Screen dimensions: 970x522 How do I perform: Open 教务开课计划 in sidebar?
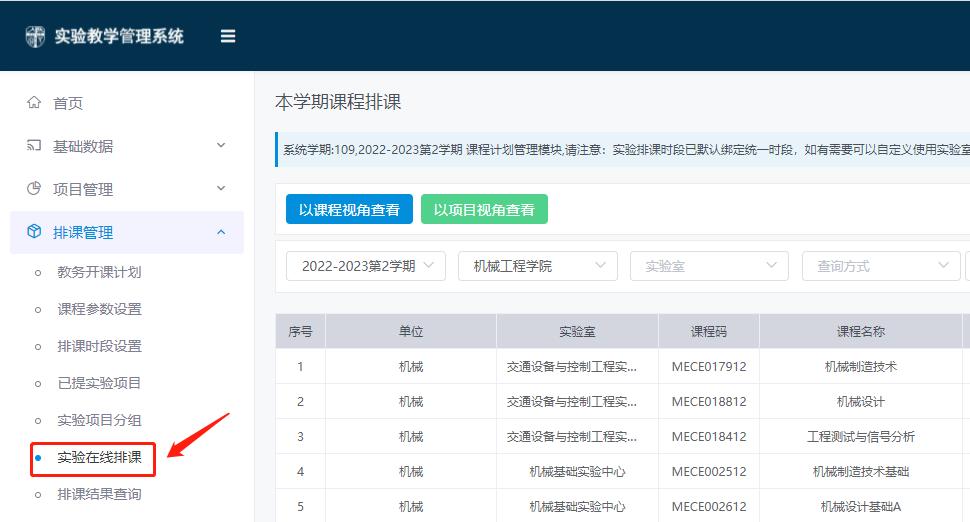[99, 272]
